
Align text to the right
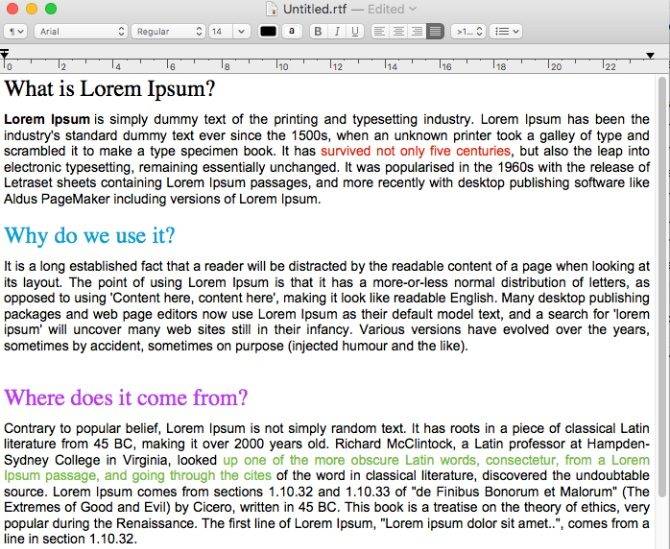pyautogui.click(x=417, y=31)
